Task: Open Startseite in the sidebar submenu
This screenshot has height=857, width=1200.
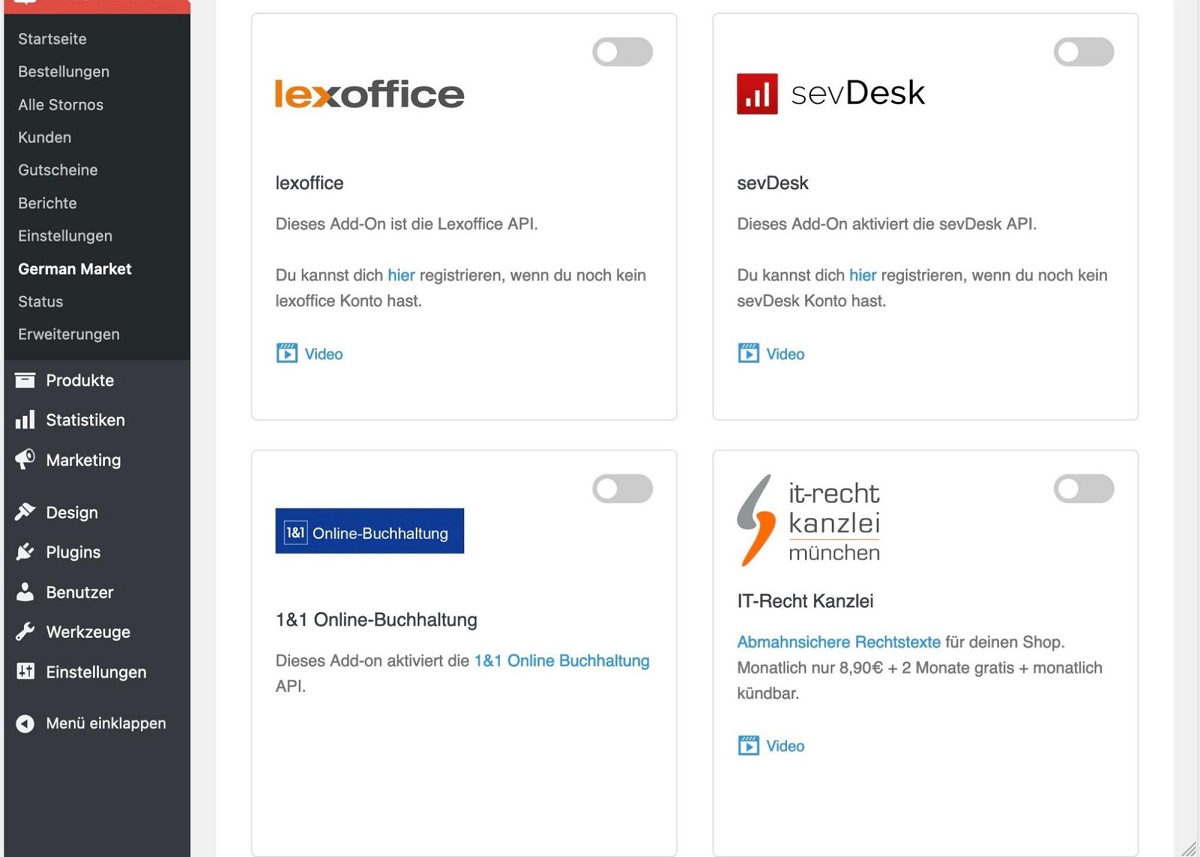Action: click(52, 39)
